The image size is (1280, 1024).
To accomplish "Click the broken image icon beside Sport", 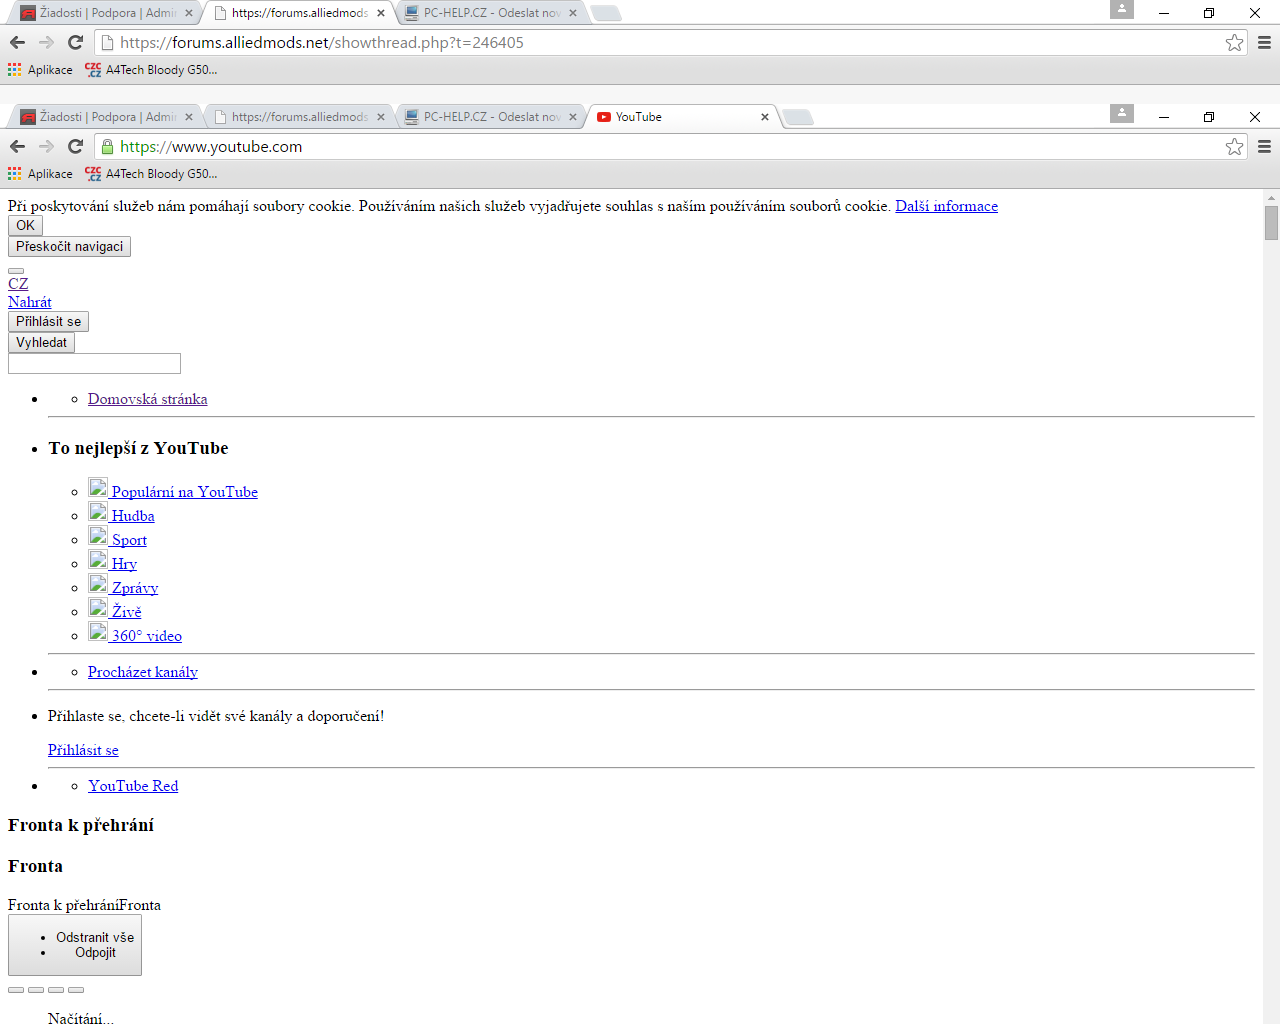I will pyautogui.click(x=98, y=536).
